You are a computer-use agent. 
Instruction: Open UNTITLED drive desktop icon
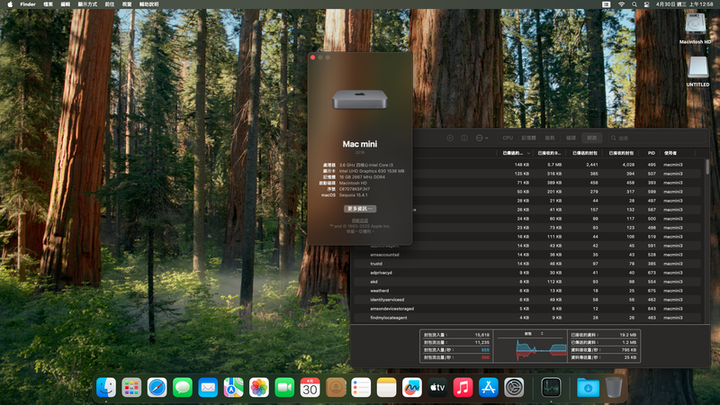pos(698,72)
